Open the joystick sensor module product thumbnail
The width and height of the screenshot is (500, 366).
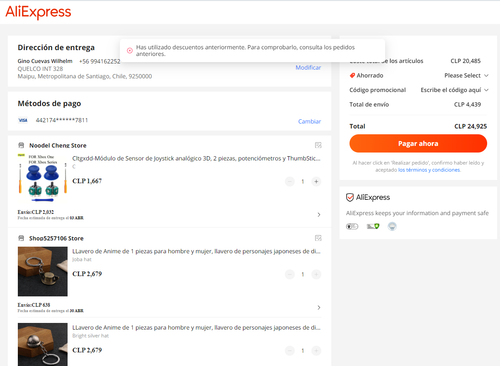(43, 178)
